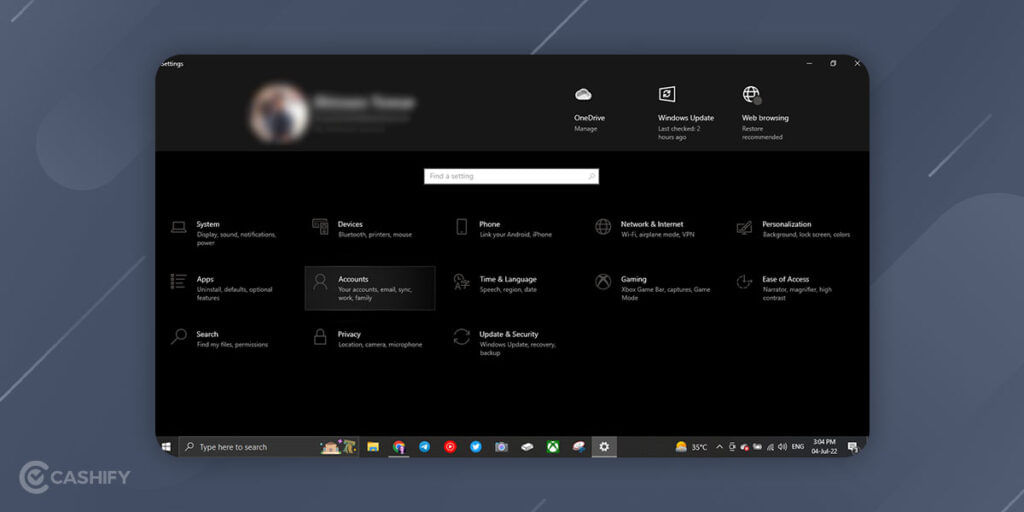The width and height of the screenshot is (1024, 512).
Task: Click 'Location, camera, microphone' description
Action: tap(380, 345)
